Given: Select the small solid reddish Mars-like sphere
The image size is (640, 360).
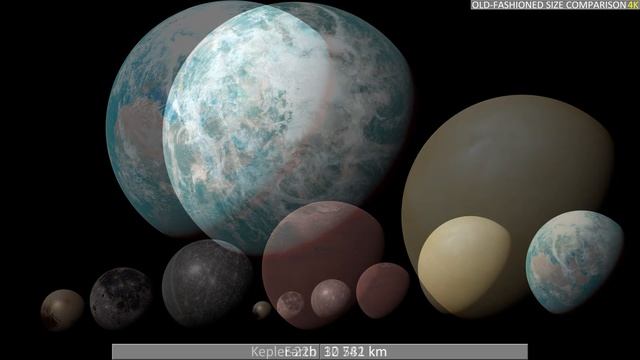Looking at the screenshot, I should [382, 290].
